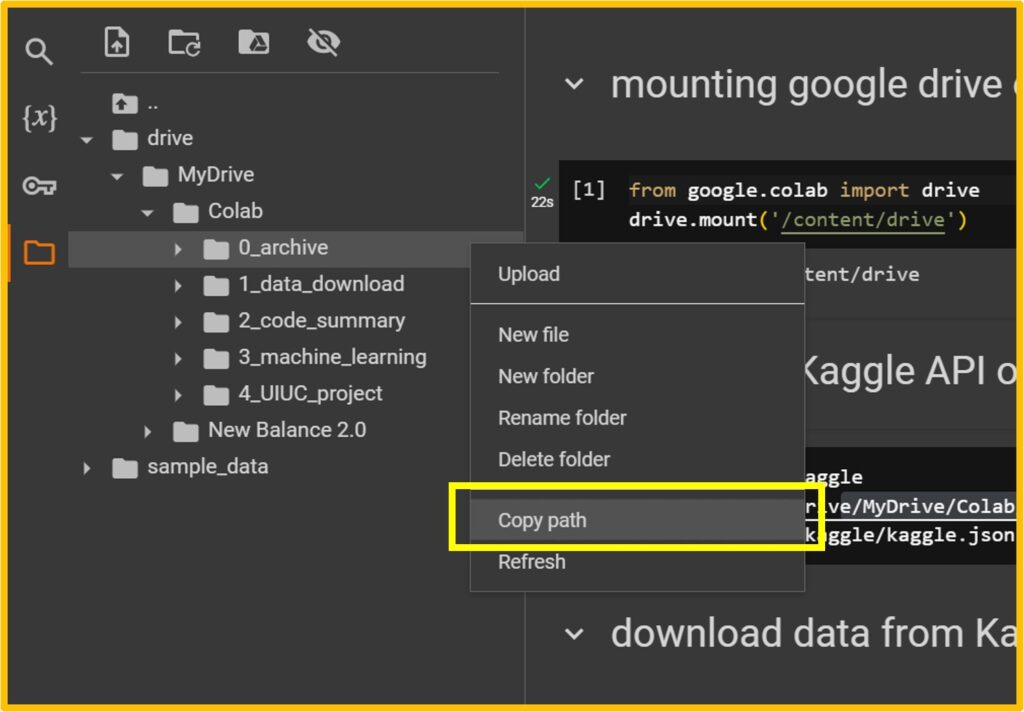
Task: Click Delete folder menu option
Action: [x=554, y=460]
